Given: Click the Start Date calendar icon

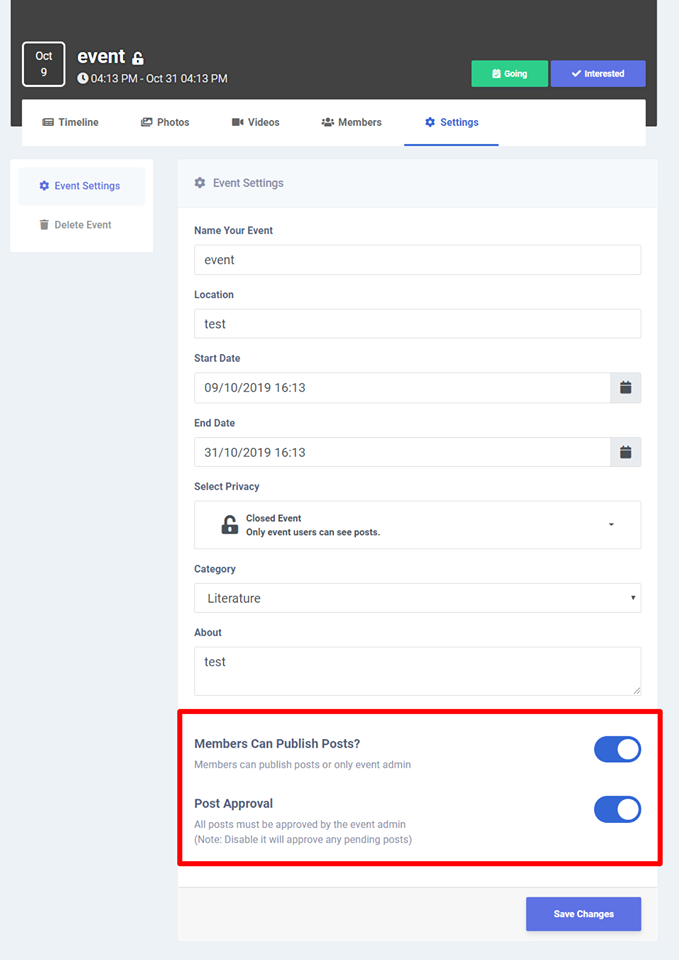Looking at the screenshot, I should tap(625, 388).
